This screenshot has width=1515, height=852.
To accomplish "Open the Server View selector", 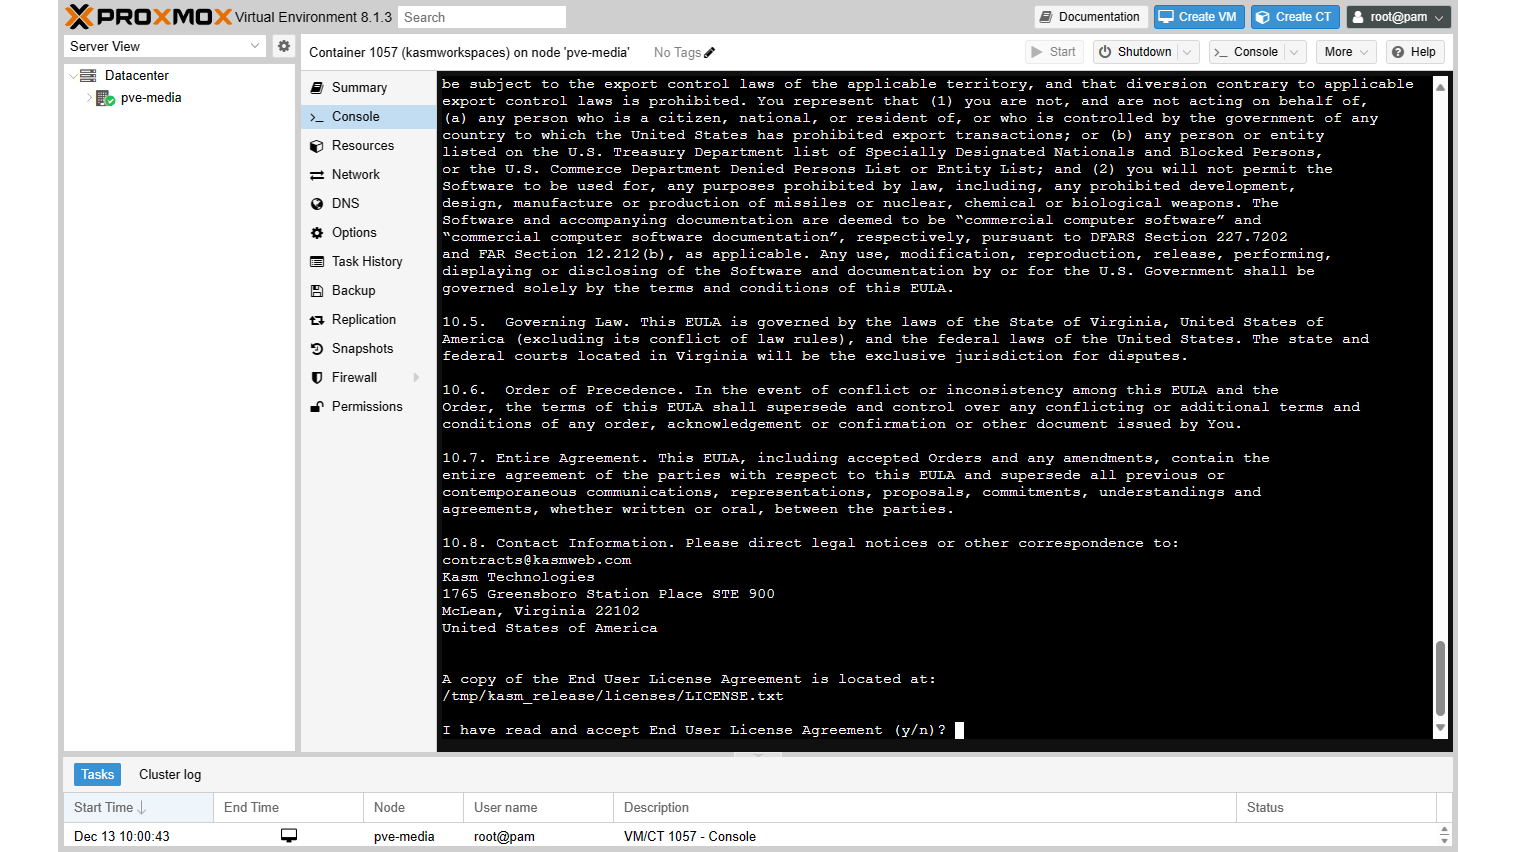I will pos(164,45).
